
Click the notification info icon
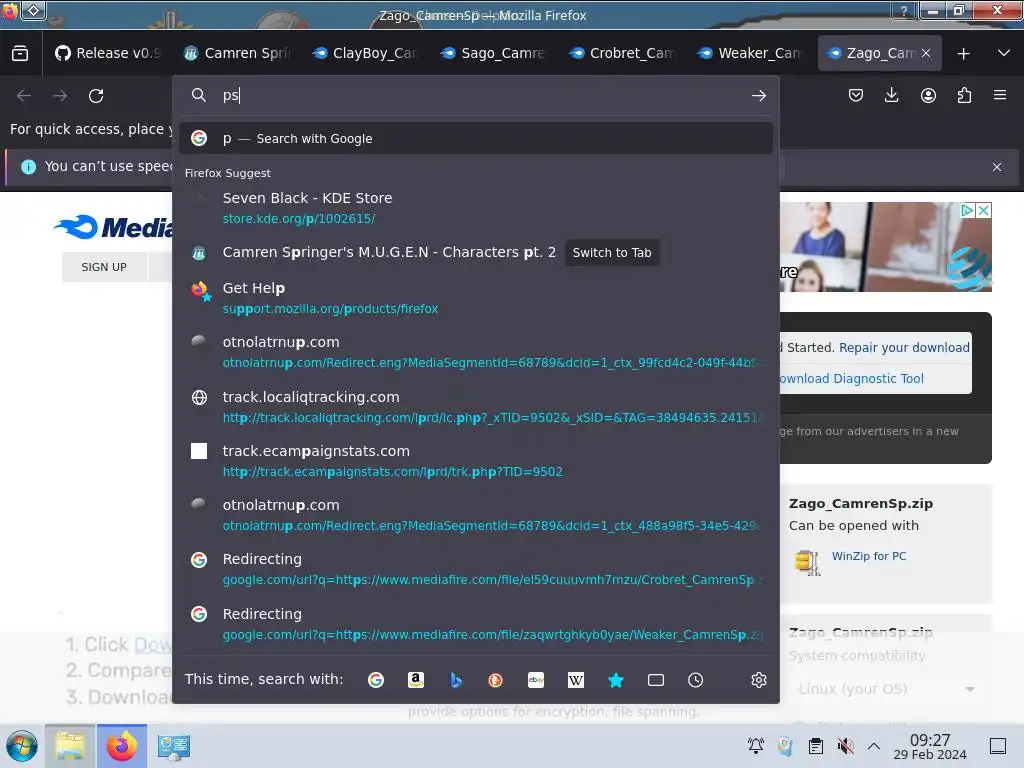point(28,167)
